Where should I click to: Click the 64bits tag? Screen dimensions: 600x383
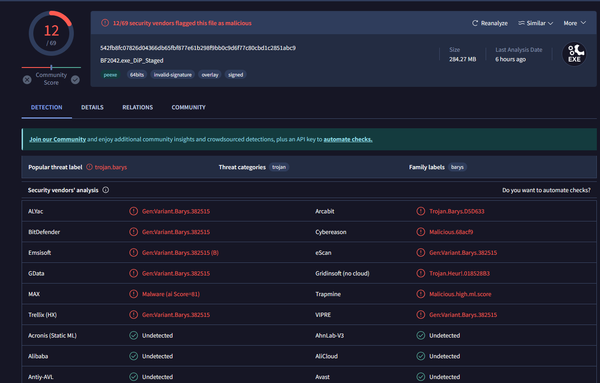[x=137, y=75]
